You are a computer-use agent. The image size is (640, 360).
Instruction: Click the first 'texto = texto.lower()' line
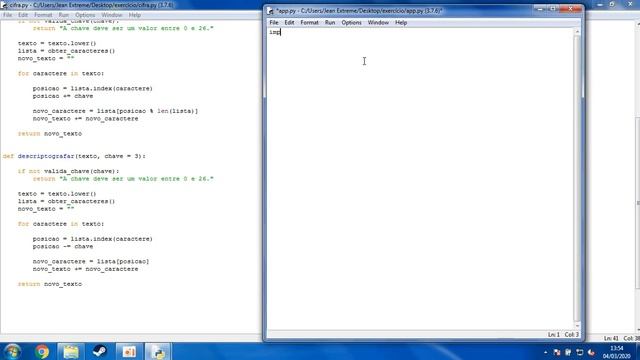point(57,44)
